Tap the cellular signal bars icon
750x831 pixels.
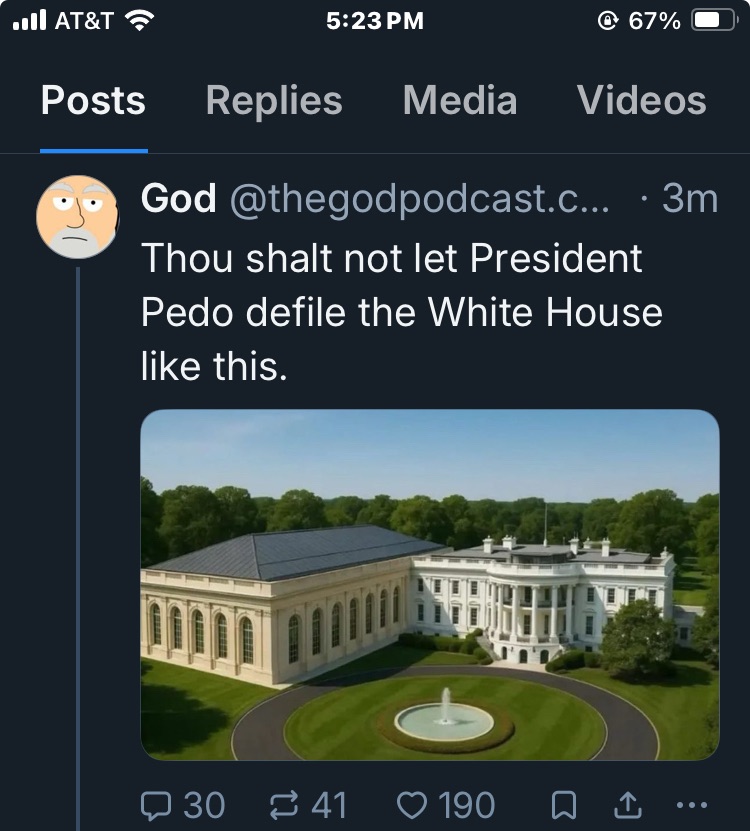pos(29,21)
